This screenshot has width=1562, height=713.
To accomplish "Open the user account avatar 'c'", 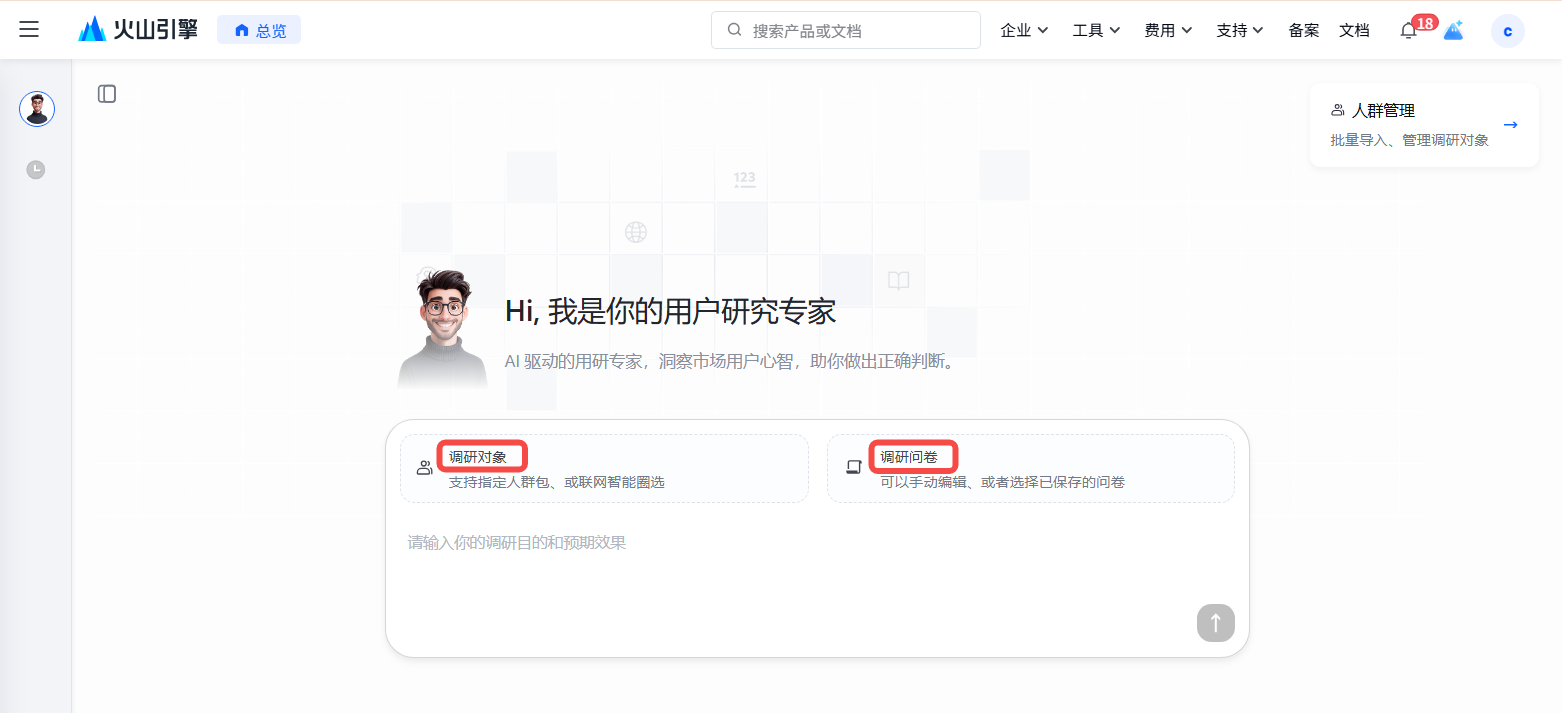I will (x=1507, y=31).
